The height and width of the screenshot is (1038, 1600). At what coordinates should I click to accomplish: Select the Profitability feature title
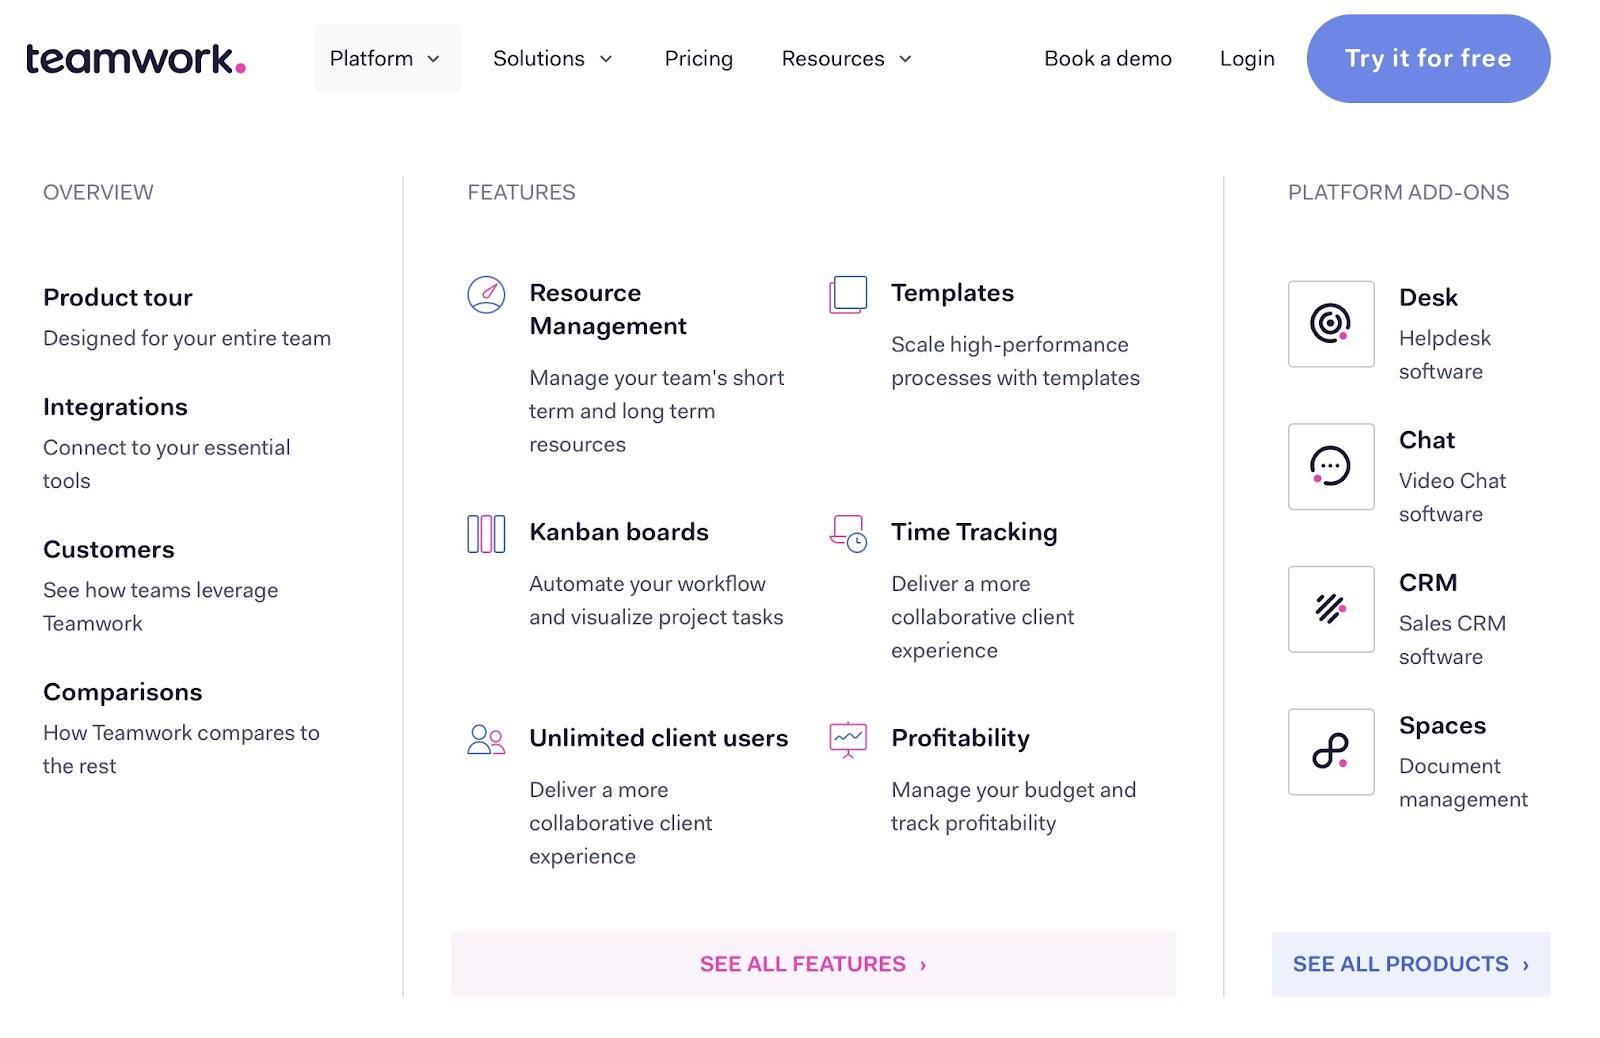point(960,738)
